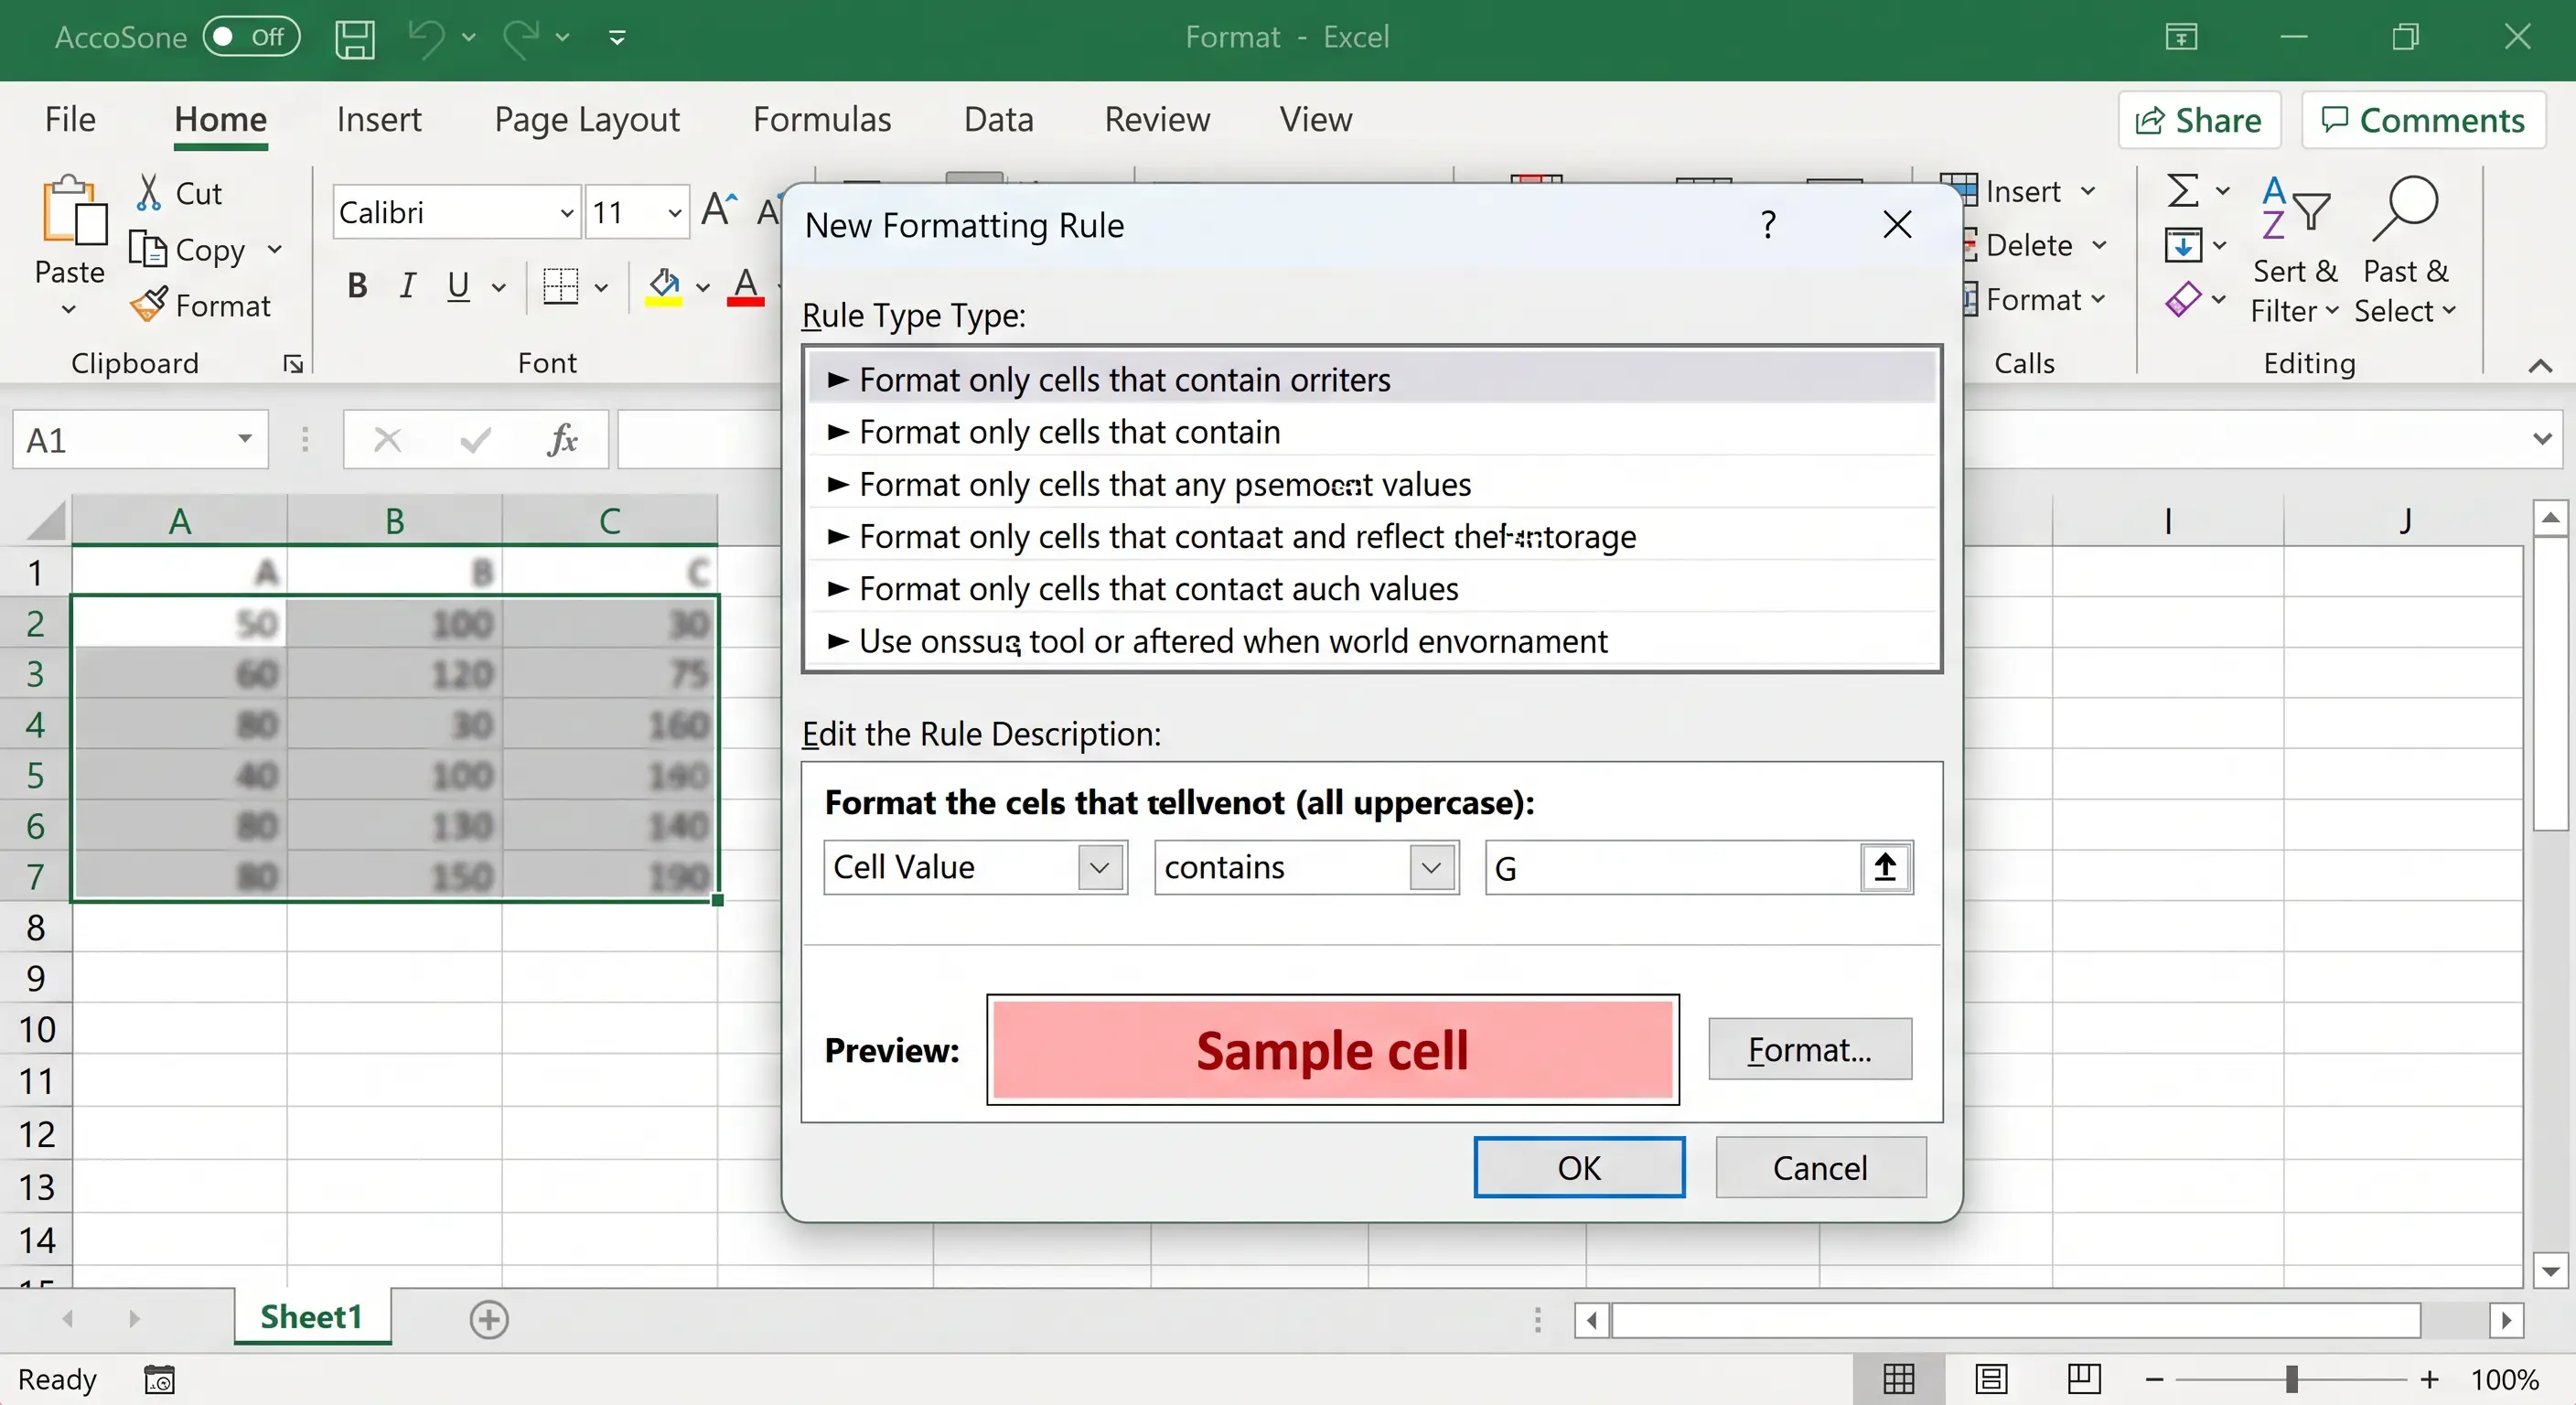Click the Share button
Viewport: 2576px width, 1405px height.
[x=2198, y=120]
